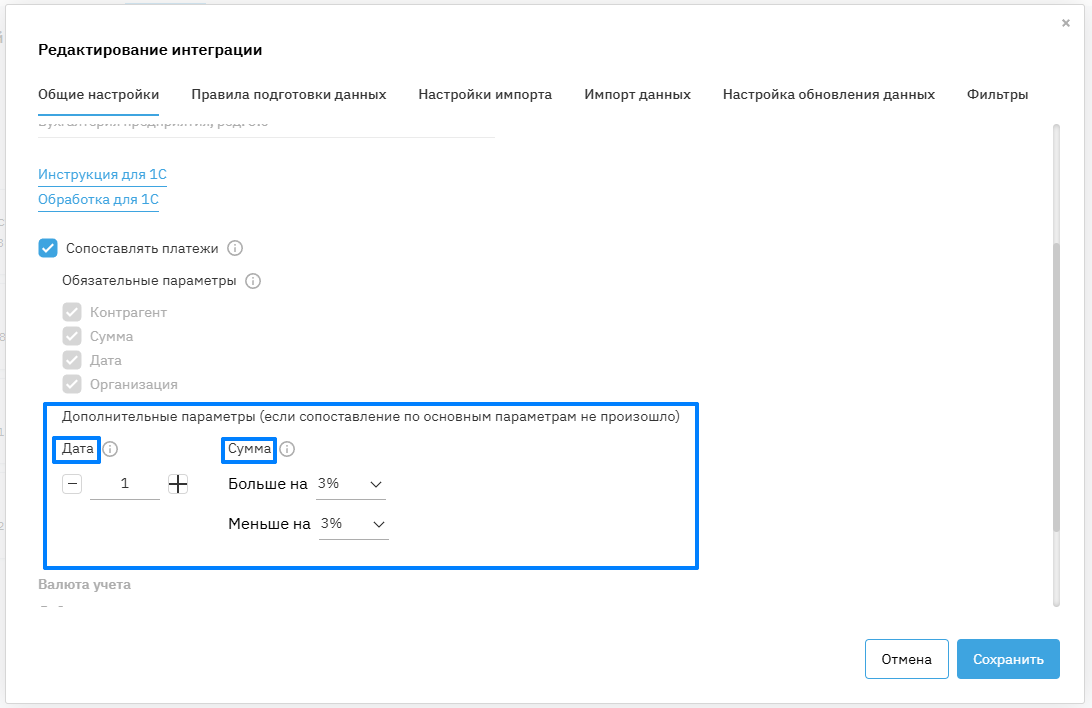Open the Настройки импорта tab
This screenshot has width=1092, height=708.
pos(485,95)
